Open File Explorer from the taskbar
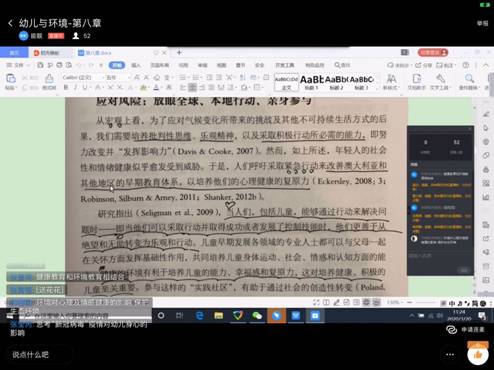 pos(219,316)
